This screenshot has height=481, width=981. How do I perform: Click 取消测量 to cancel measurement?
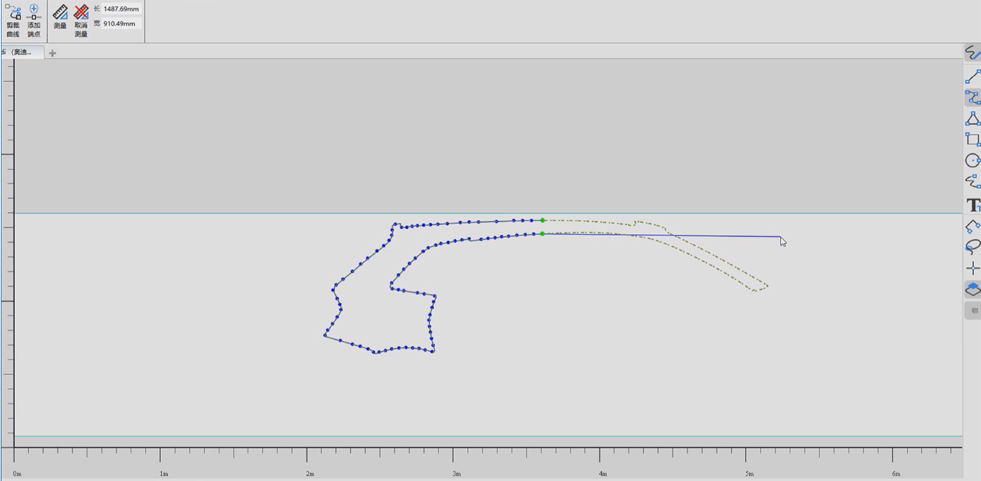[81, 20]
